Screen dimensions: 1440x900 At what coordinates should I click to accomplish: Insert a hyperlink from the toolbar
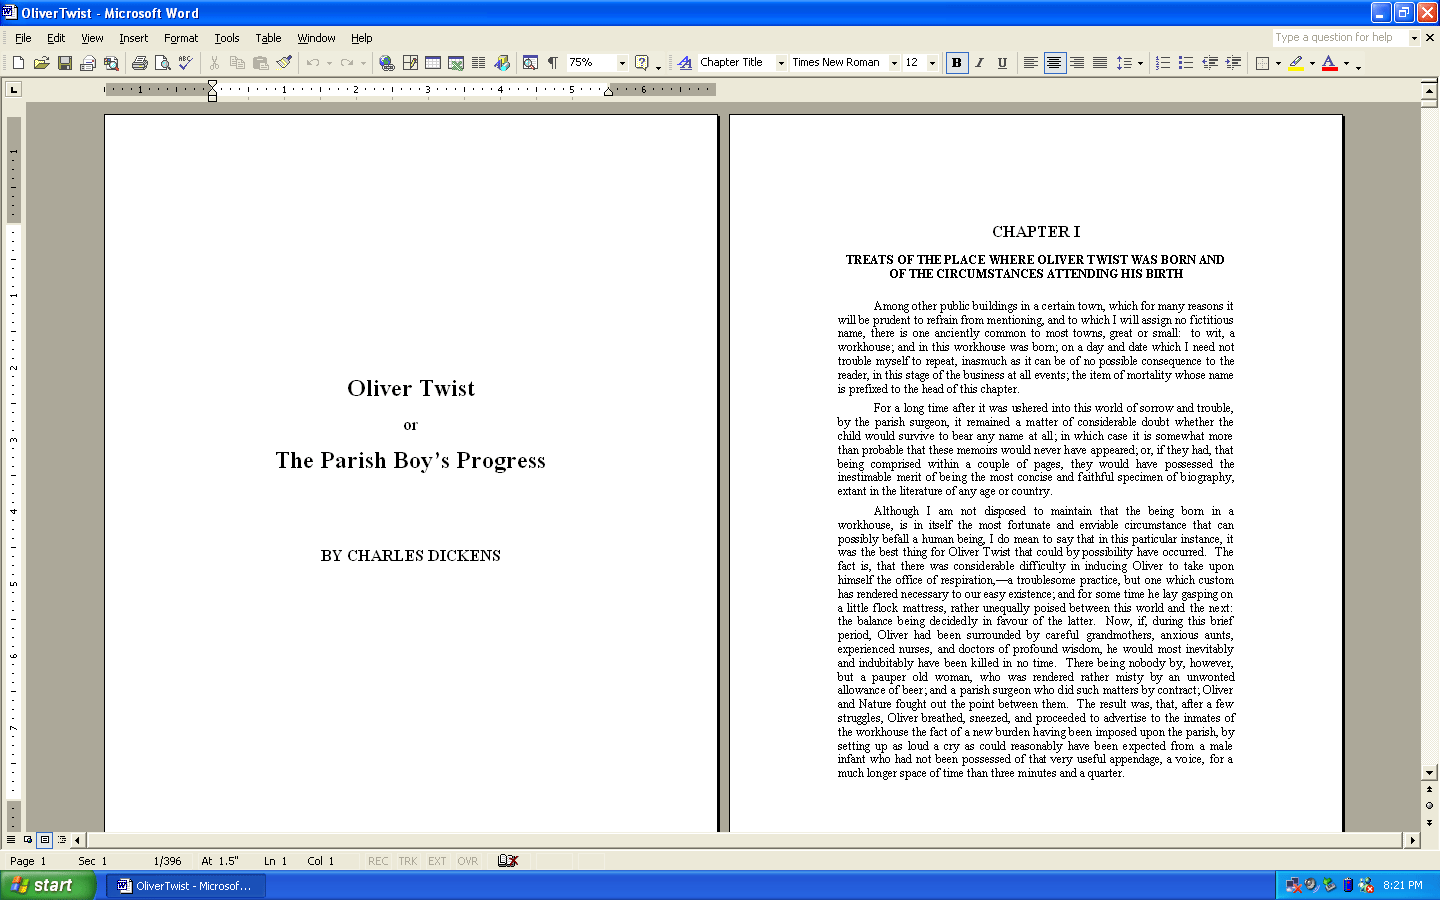click(387, 63)
